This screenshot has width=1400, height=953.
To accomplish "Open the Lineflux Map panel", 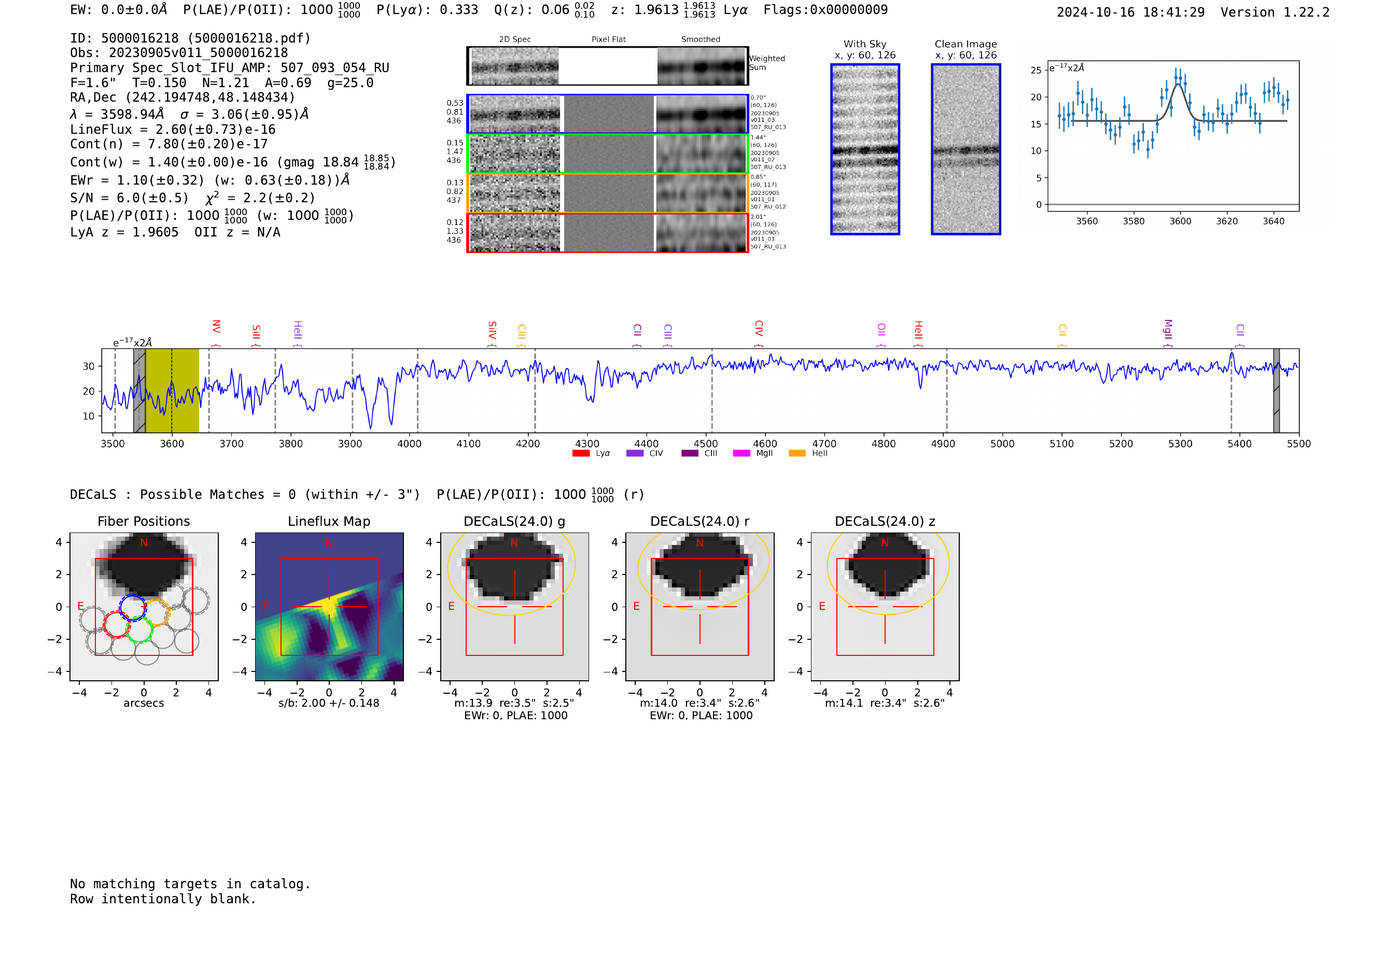I will click(x=329, y=606).
